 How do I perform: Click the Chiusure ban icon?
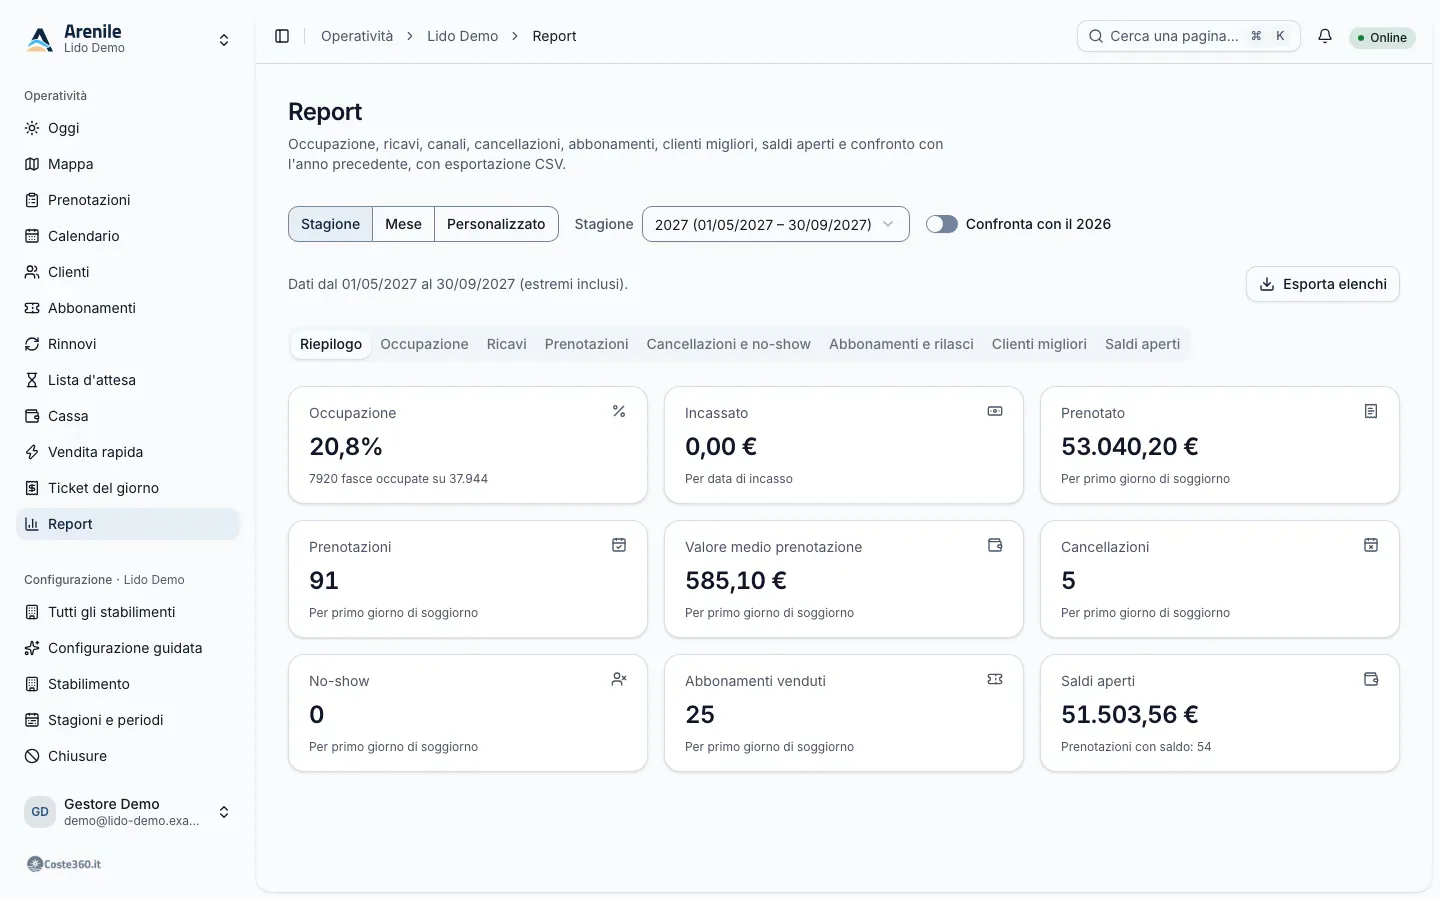[32, 756]
